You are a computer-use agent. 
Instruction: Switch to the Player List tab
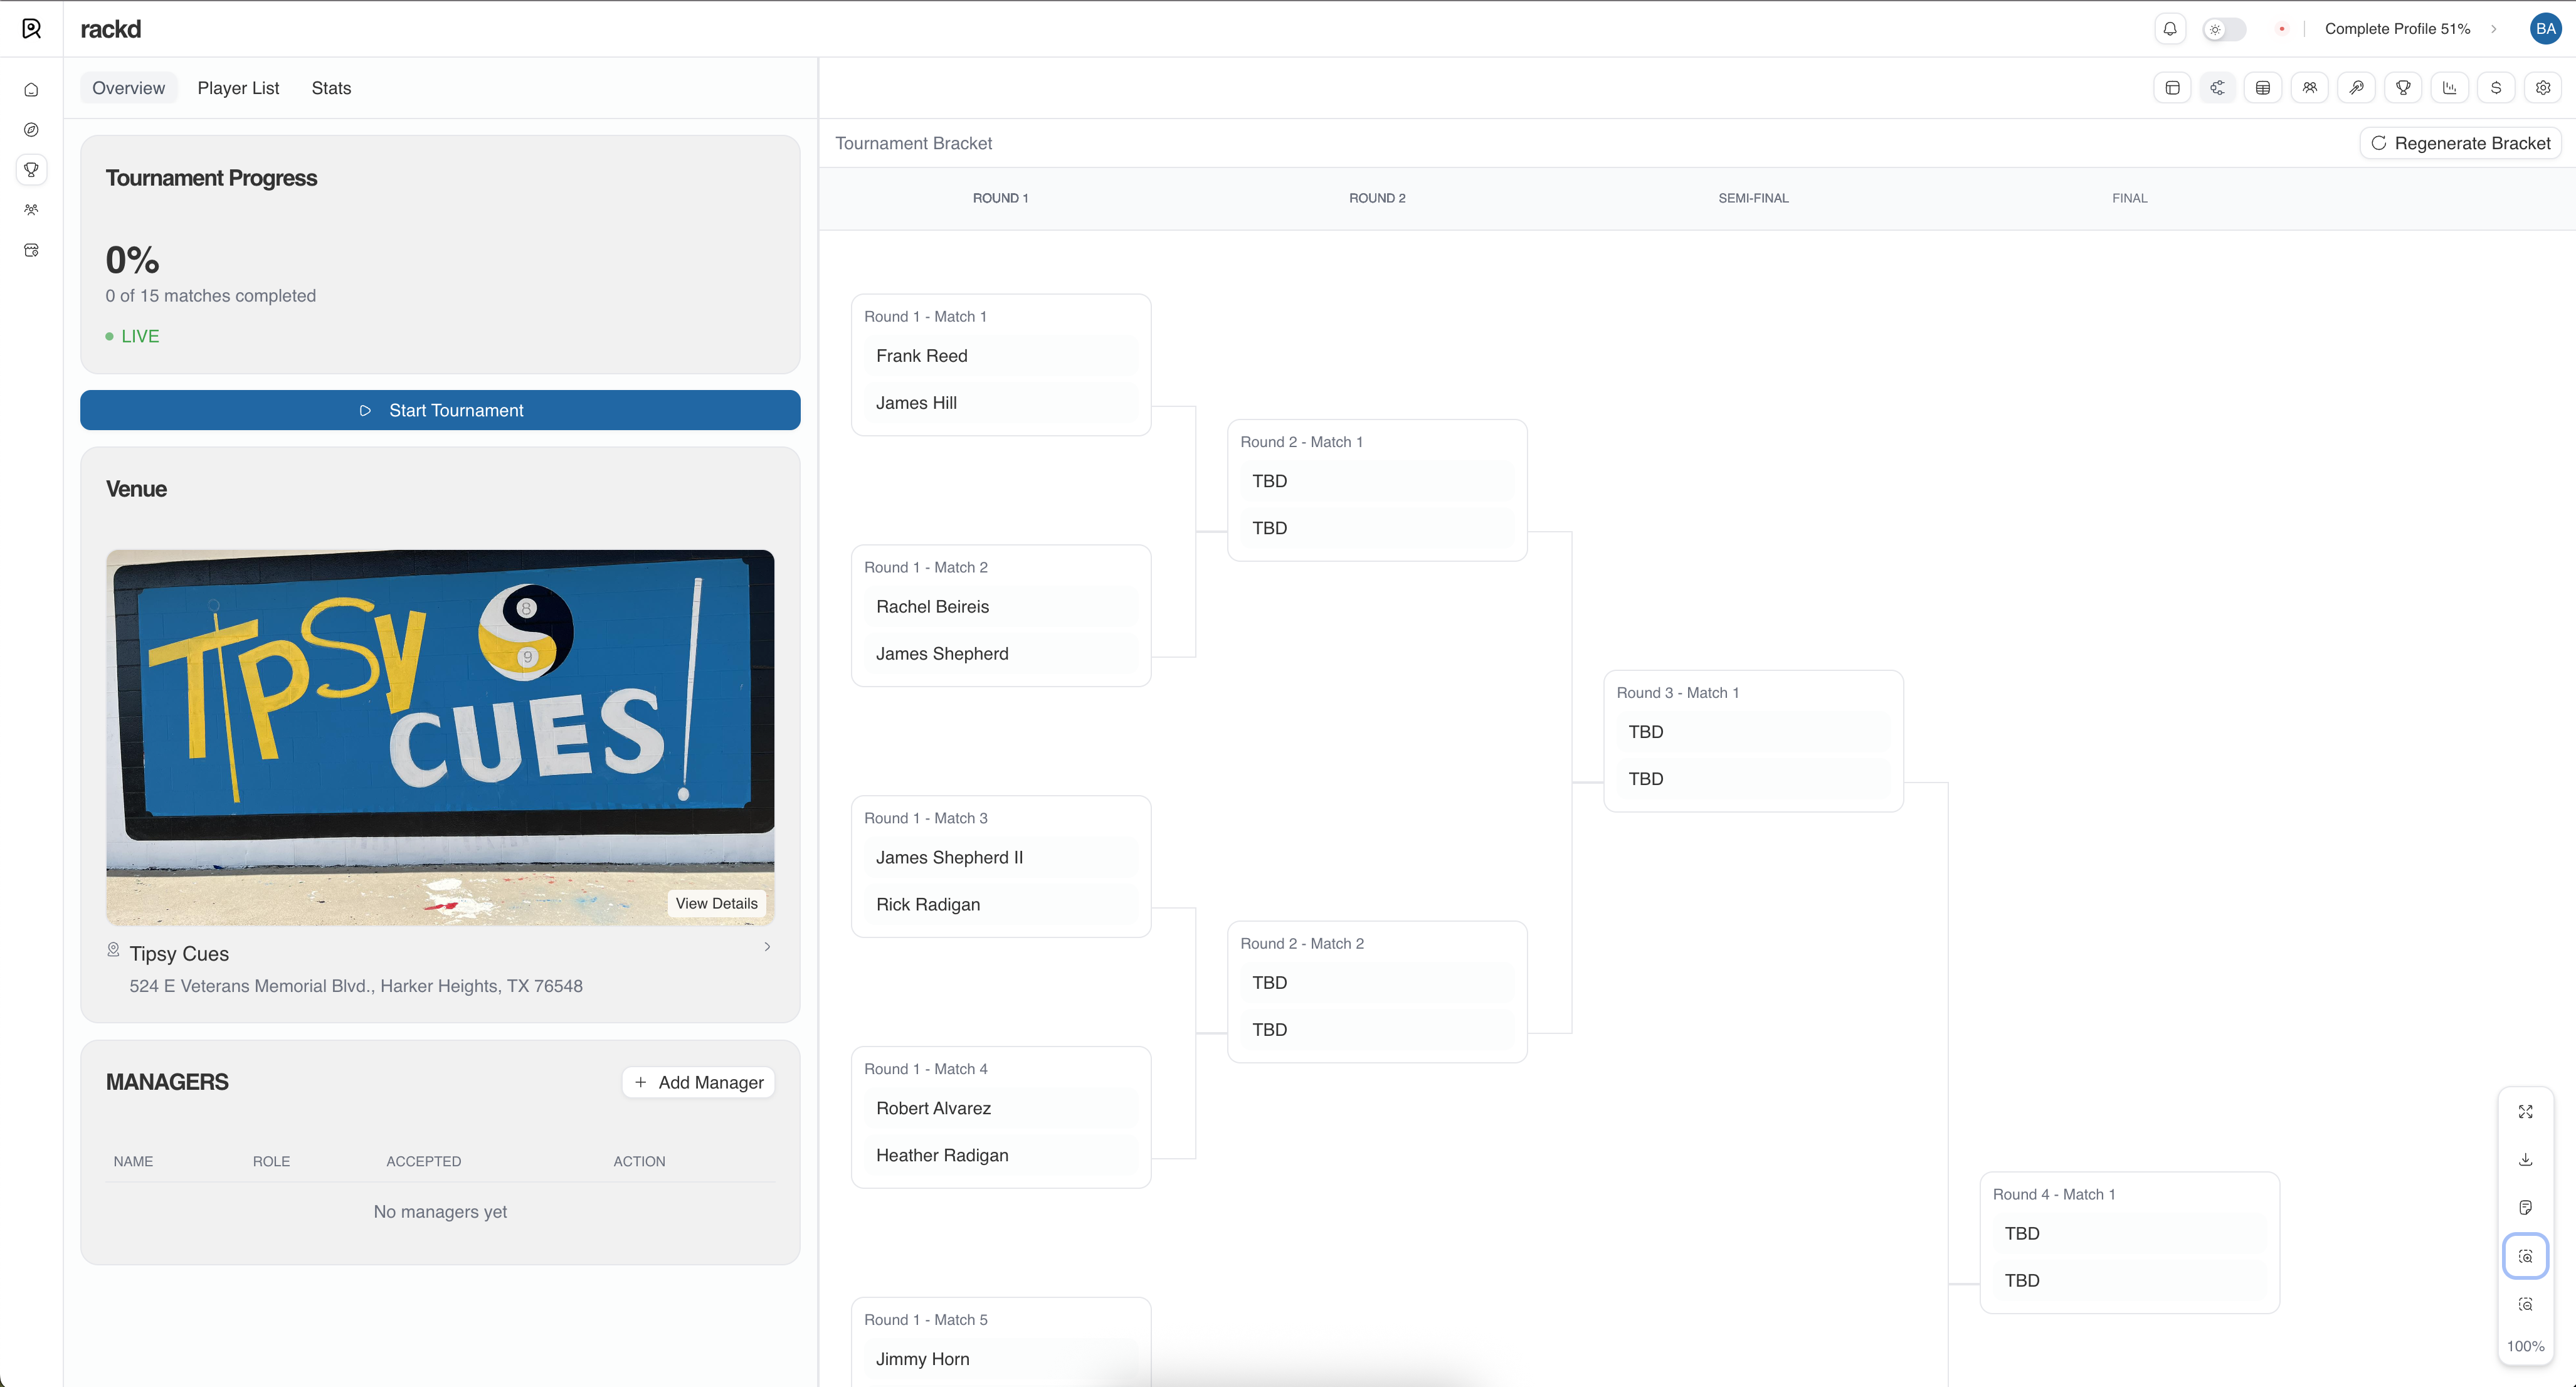pos(238,88)
